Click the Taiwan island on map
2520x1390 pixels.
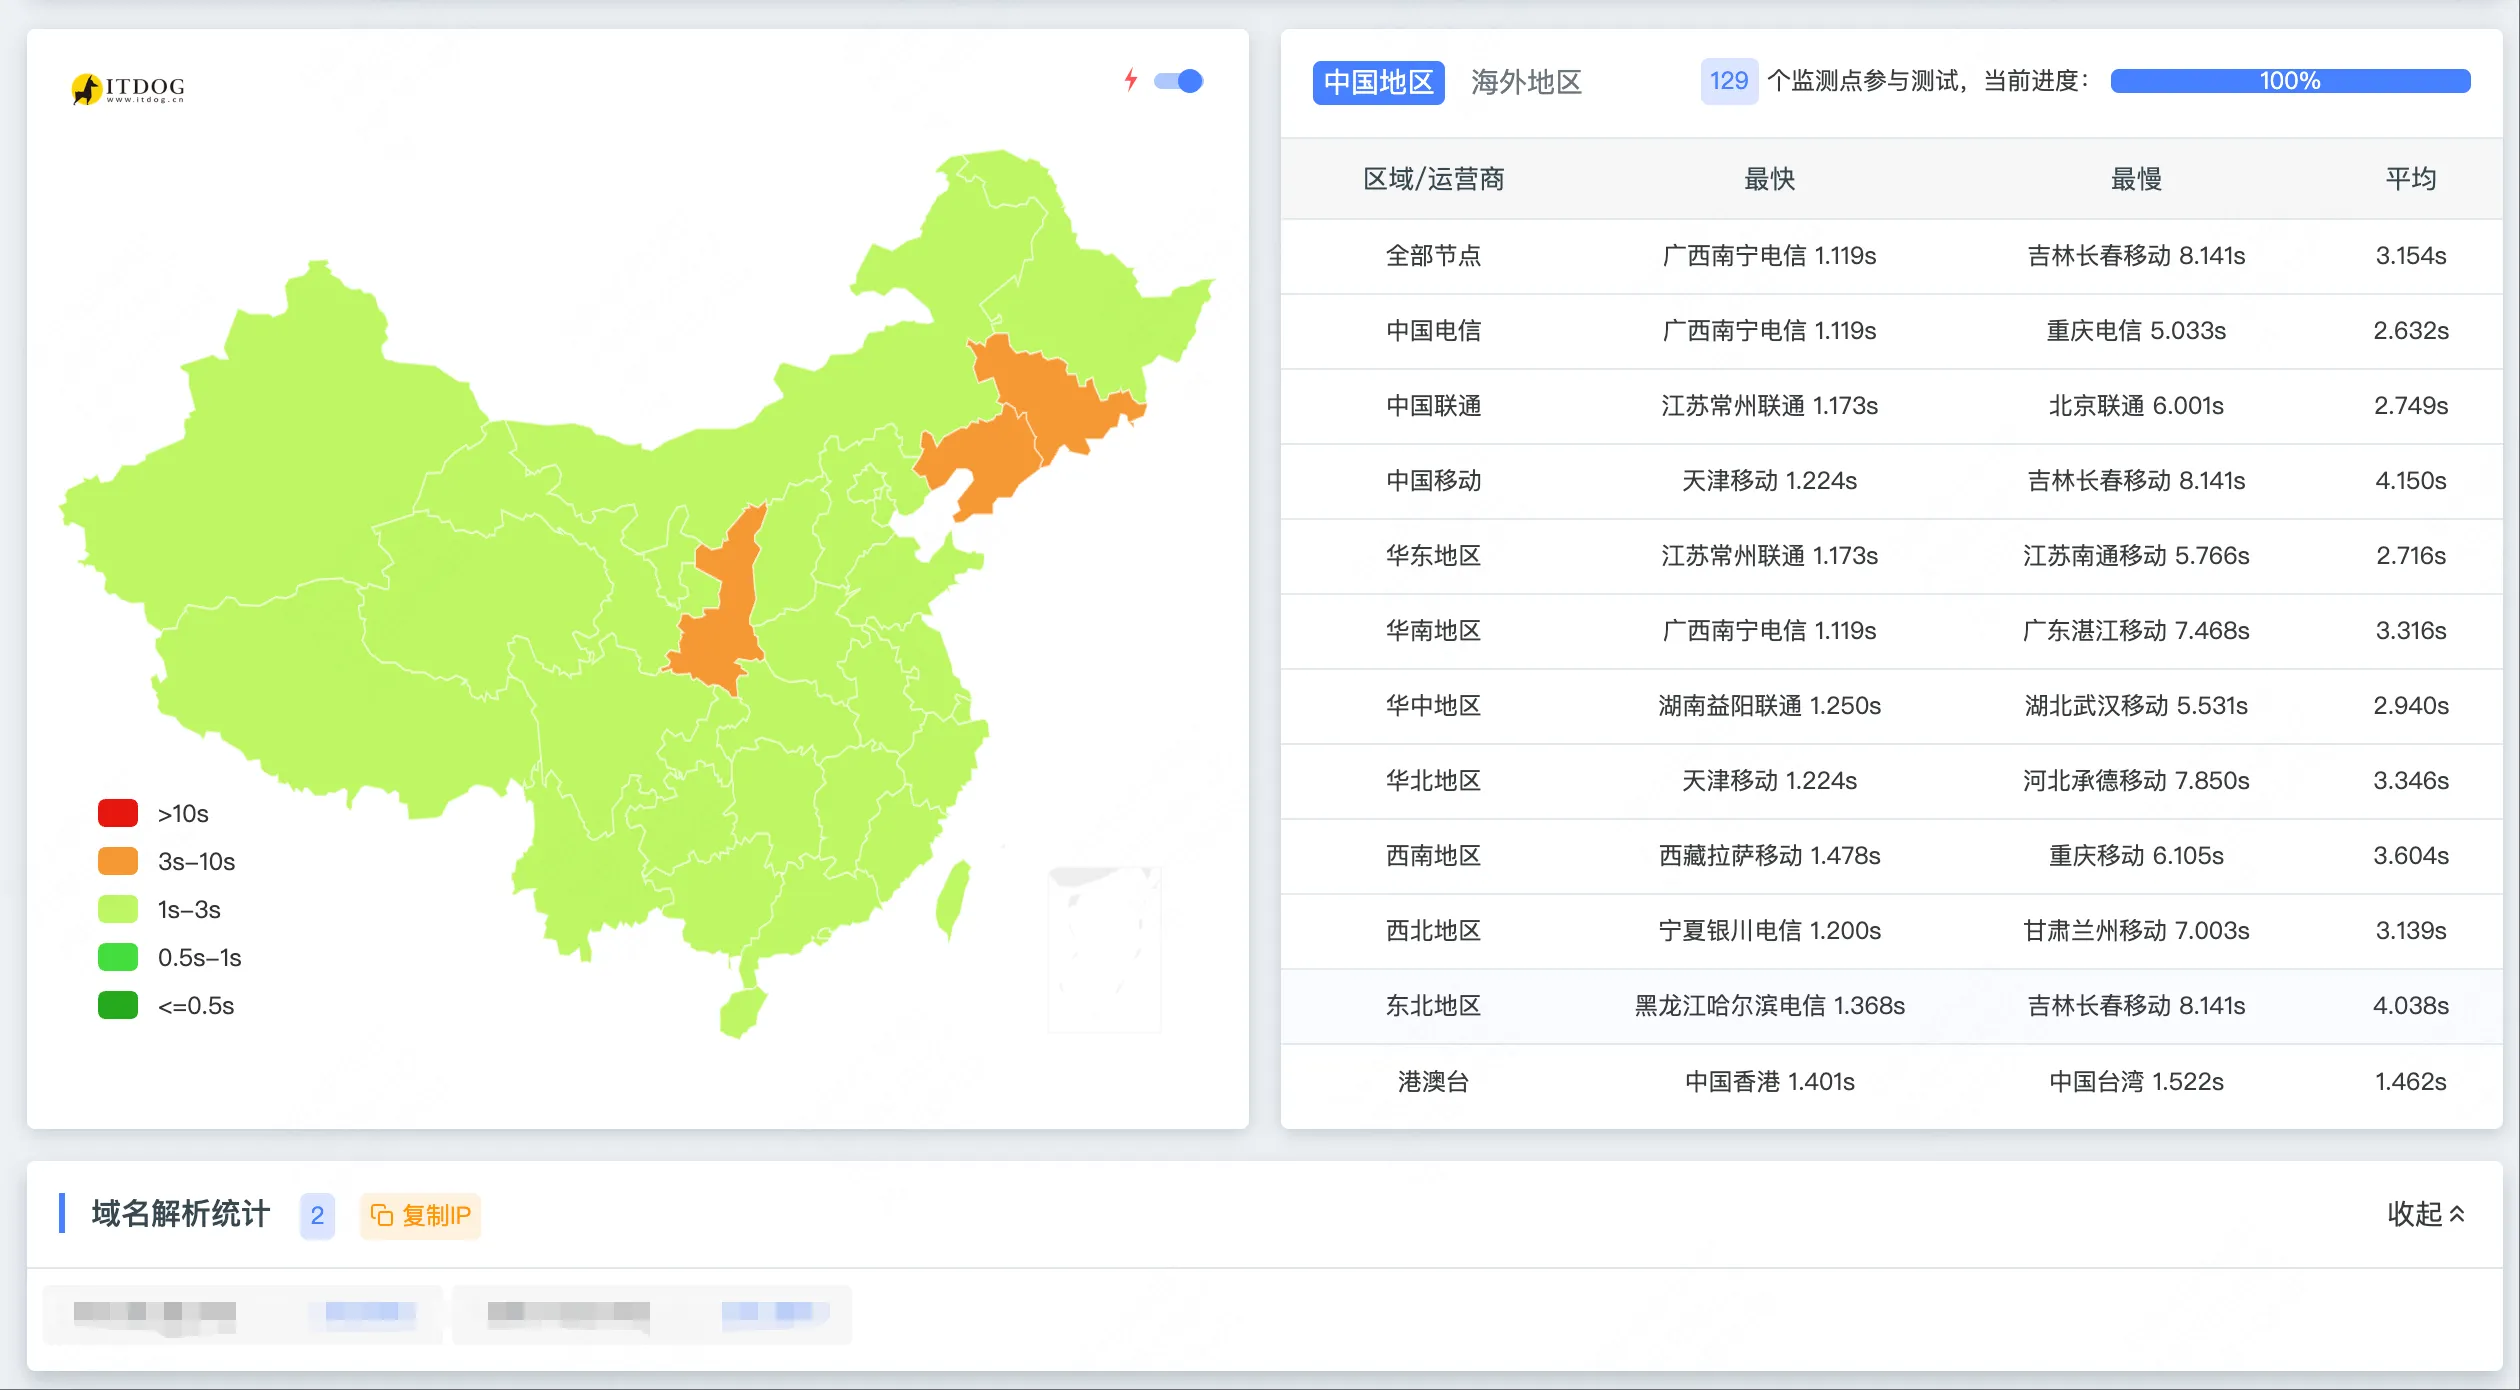coord(951,900)
